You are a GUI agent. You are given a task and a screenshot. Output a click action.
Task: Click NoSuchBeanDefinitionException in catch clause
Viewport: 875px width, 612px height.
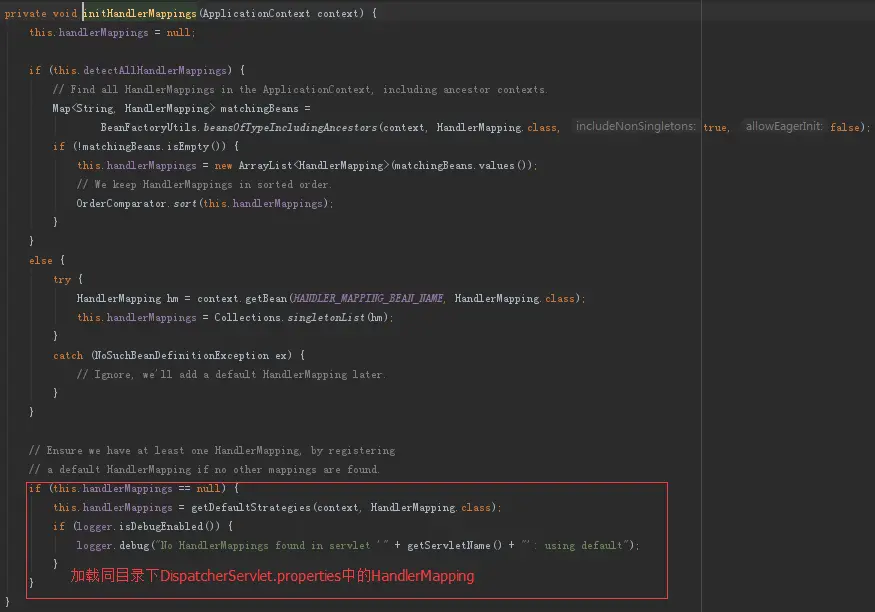(181, 355)
